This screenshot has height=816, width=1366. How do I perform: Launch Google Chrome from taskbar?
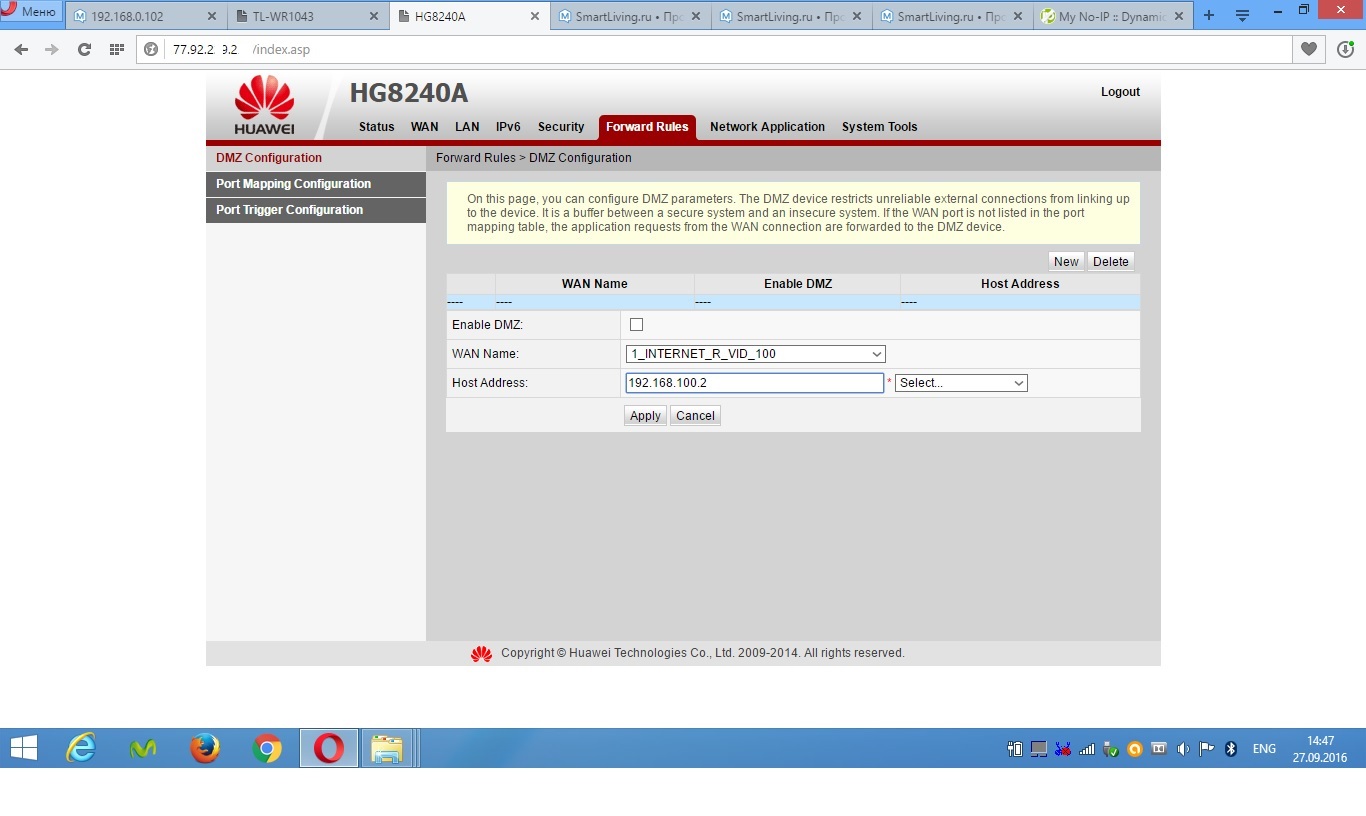click(x=267, y=748)
